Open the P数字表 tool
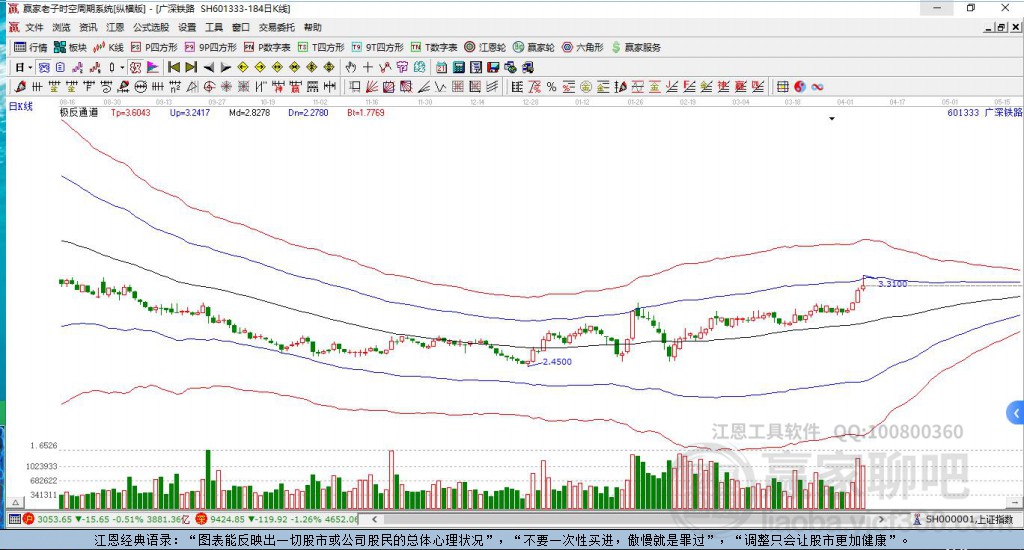The height and width of the screenshot is (550, 1024). (x=267, y=47)
